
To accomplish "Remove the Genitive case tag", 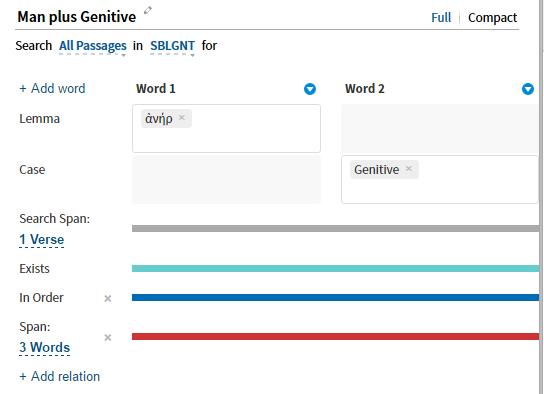I will (x=409, y=169).
